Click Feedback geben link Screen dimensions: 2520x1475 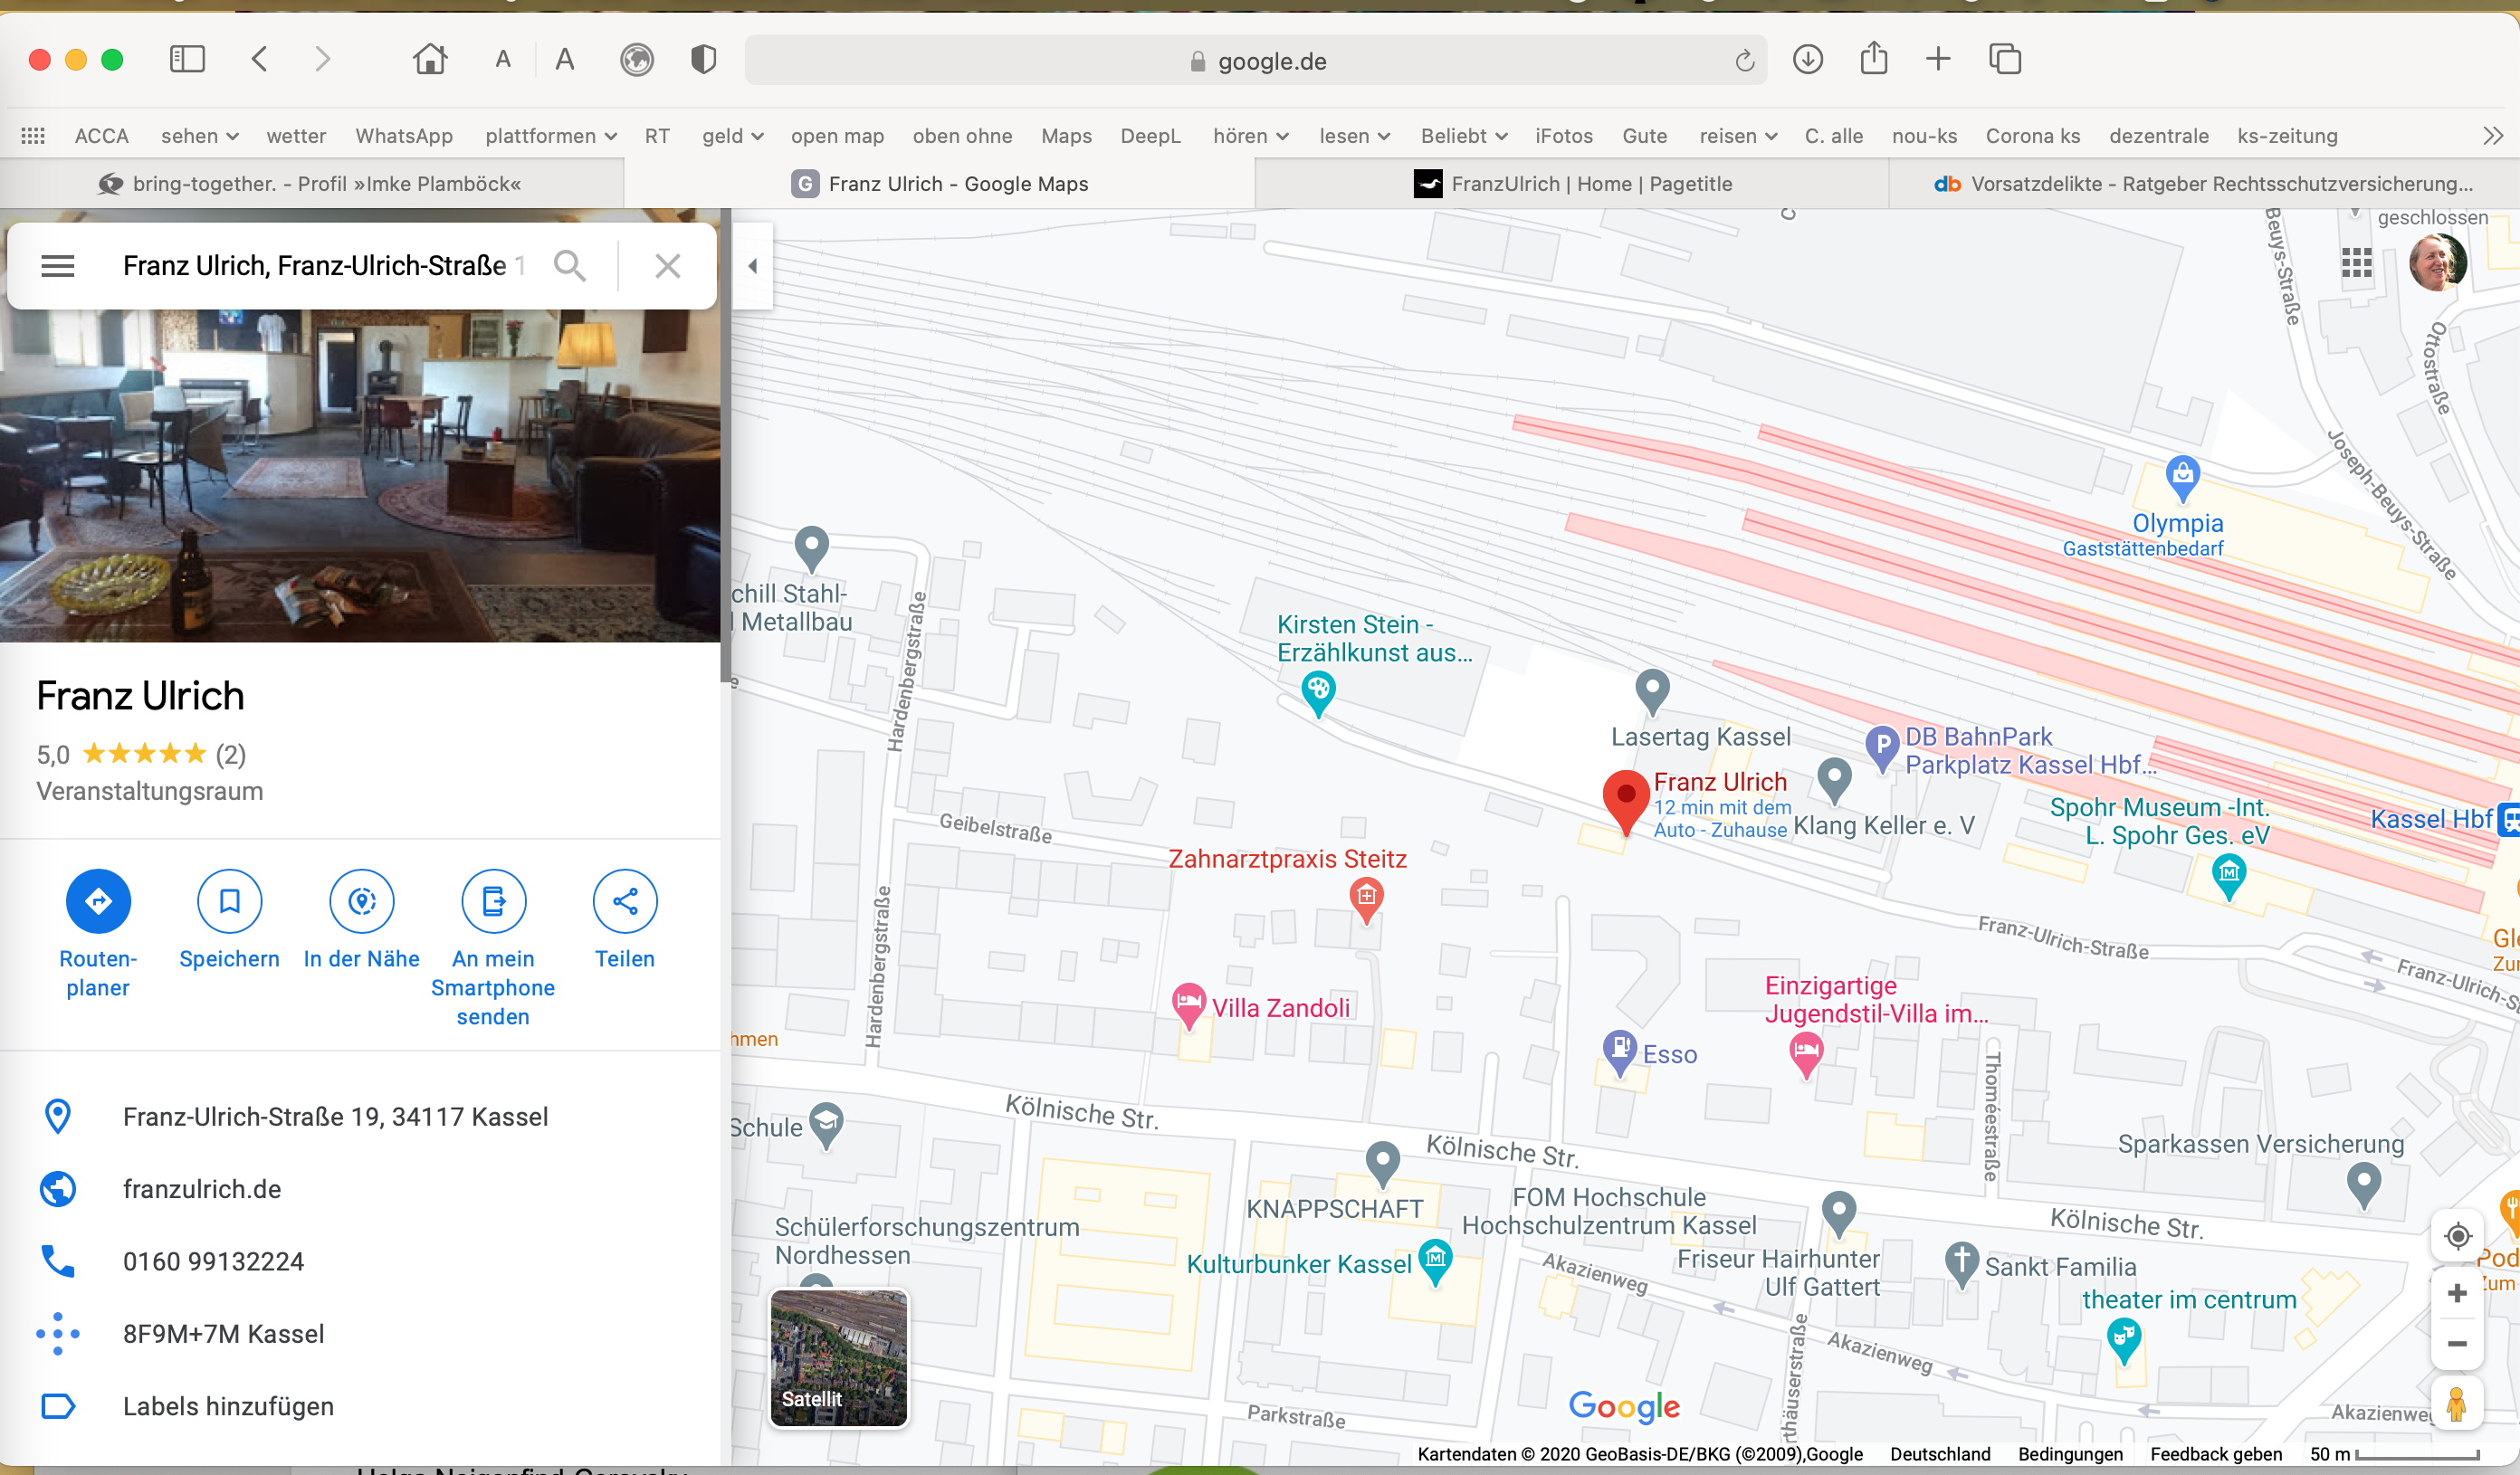click(2216, 1454)
